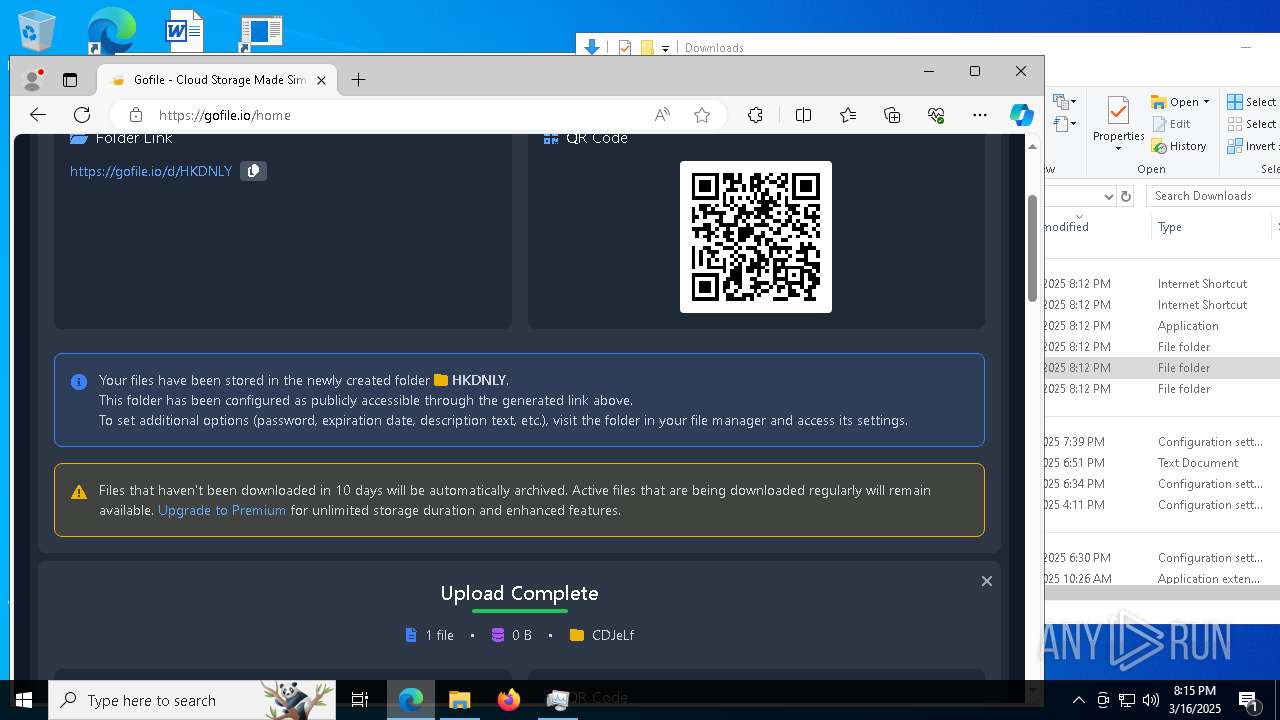The height and width of the screenshot is (720, 1280).
Task: Expand the Properties dropdown arrow
Action: coord(1118,149)
